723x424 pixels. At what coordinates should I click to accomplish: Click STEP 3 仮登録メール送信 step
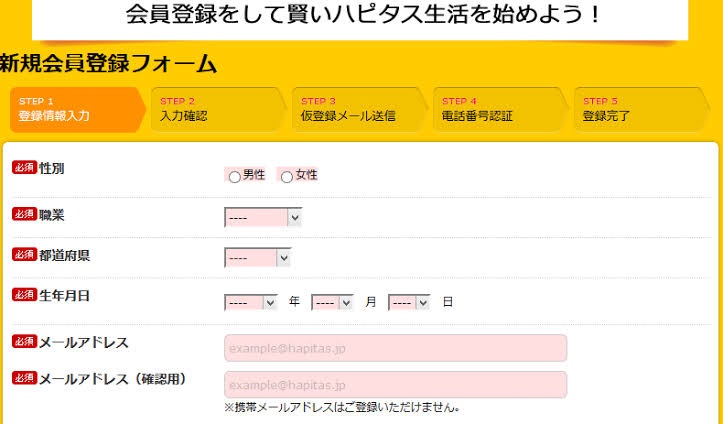pyautogui.click(x=357, y=109)
